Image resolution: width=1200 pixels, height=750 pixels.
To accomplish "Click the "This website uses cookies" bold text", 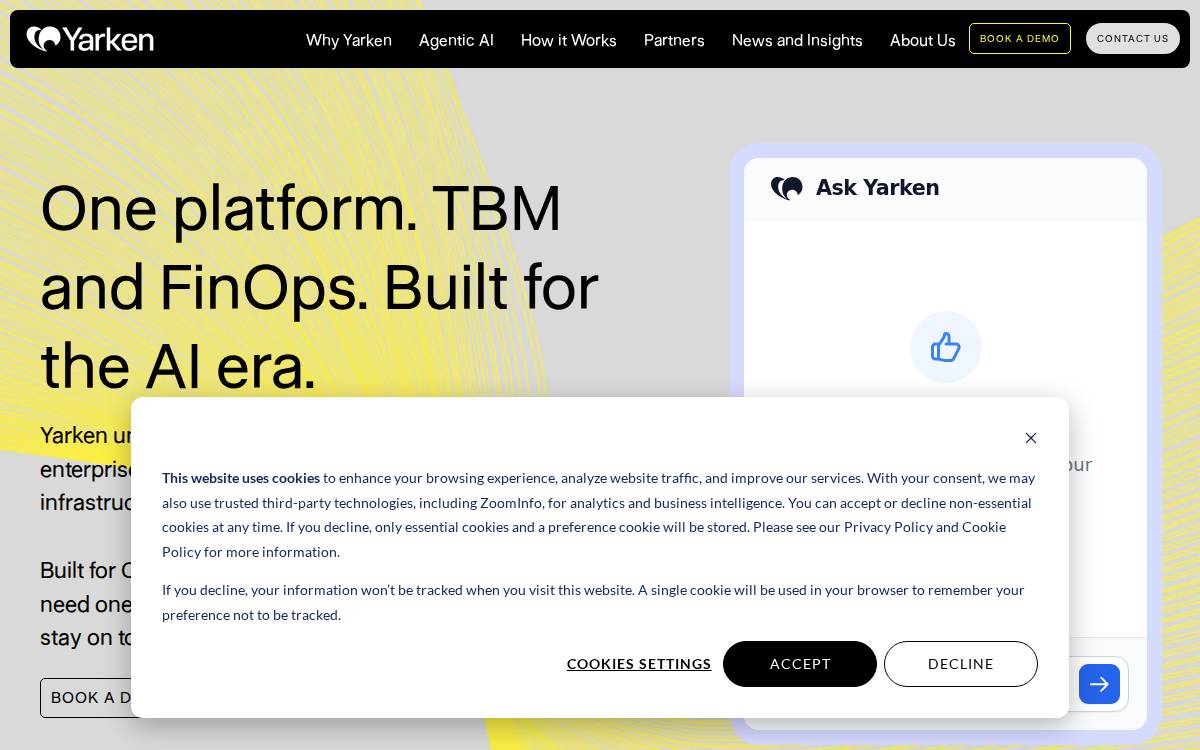I will point(241,478).
